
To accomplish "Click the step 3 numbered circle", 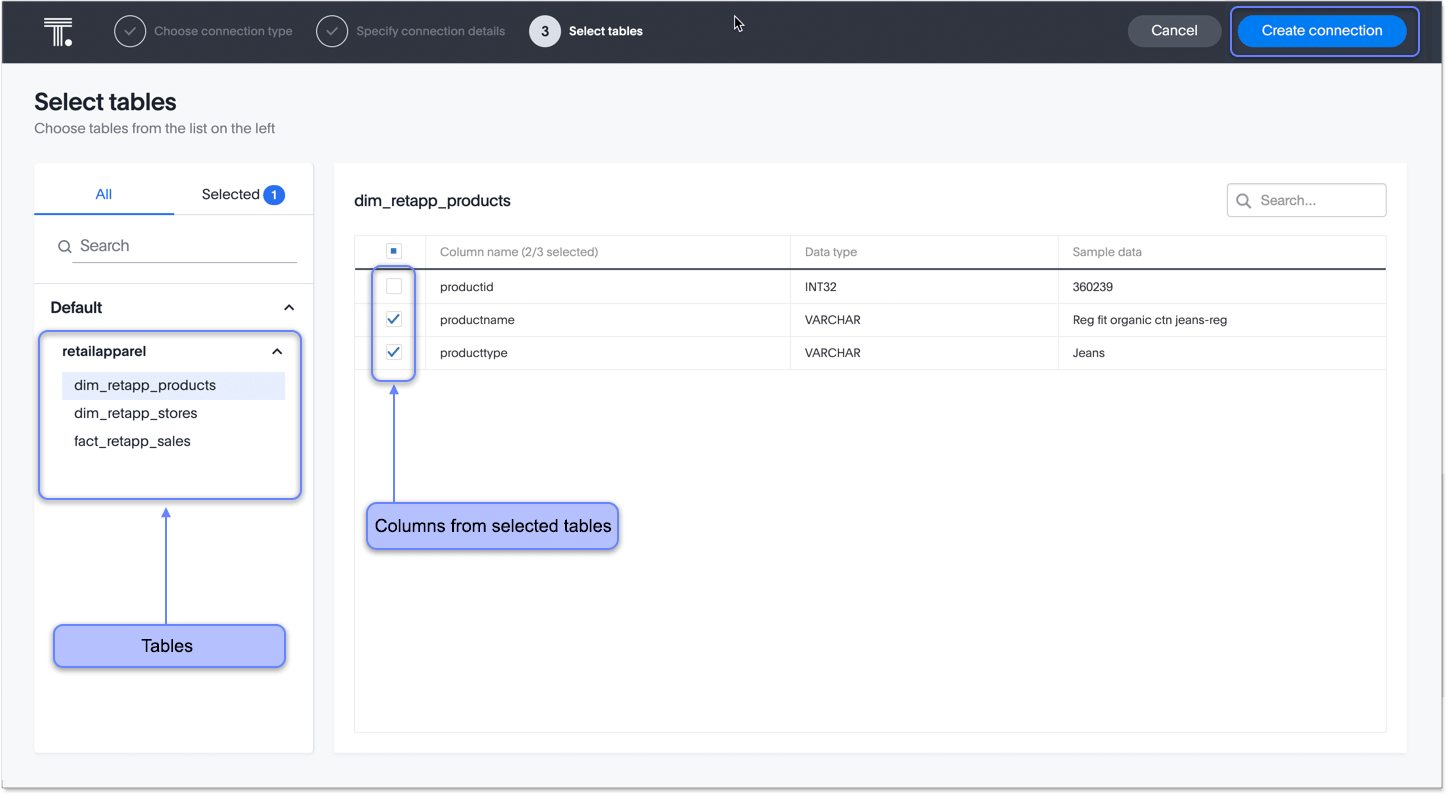I will click(x=544, y=31).
